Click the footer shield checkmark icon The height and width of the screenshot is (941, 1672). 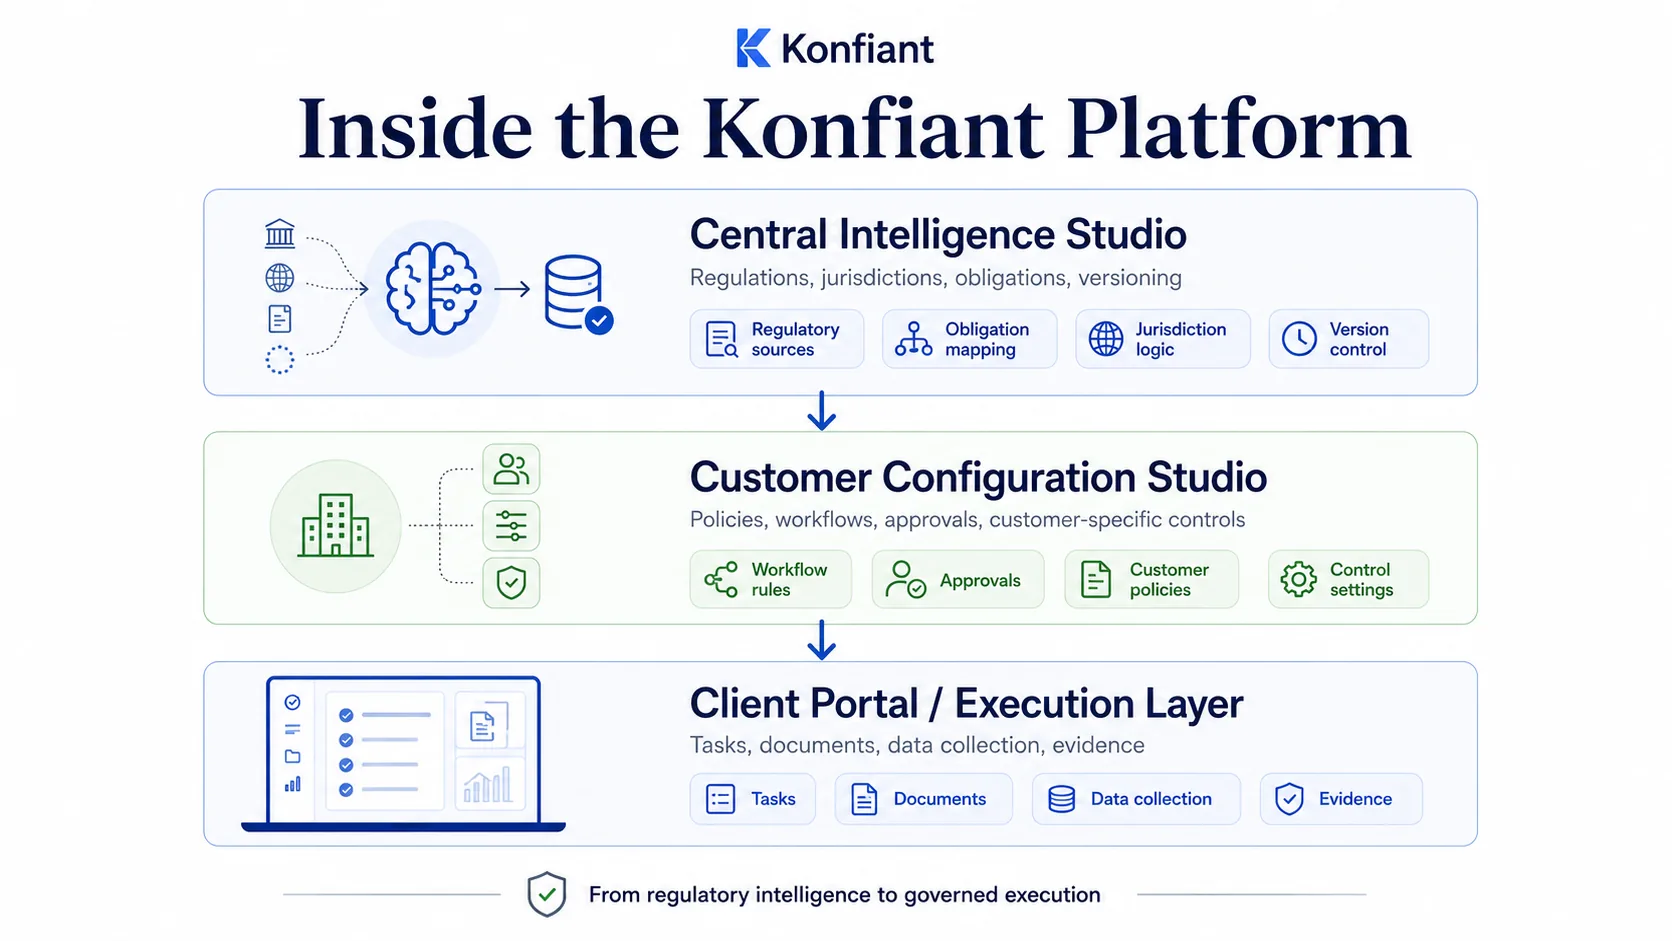click(x=547, y=894)
